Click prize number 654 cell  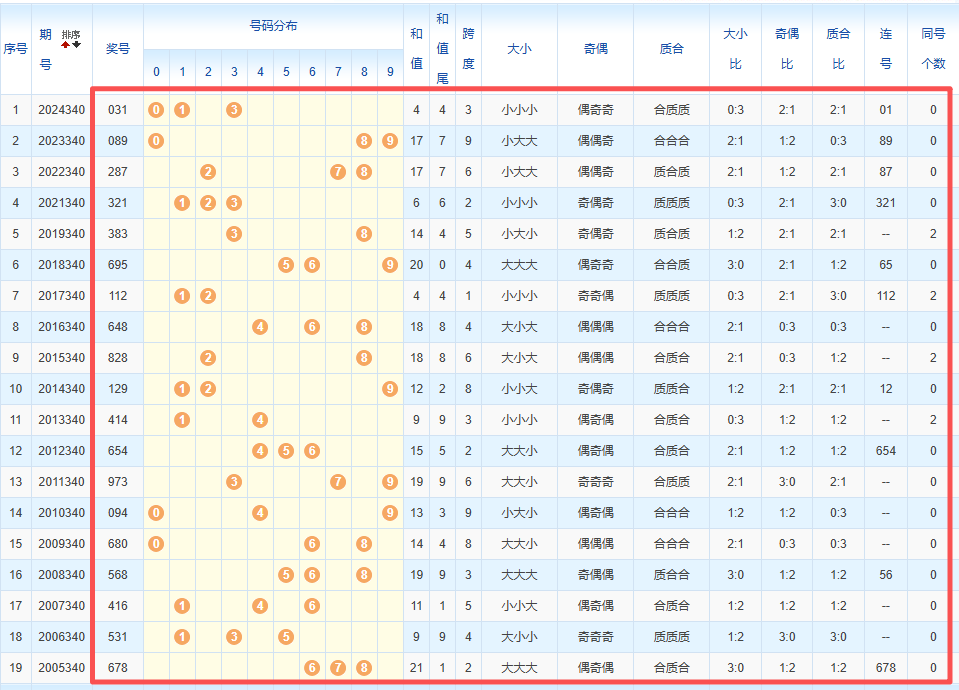[118, 451]
